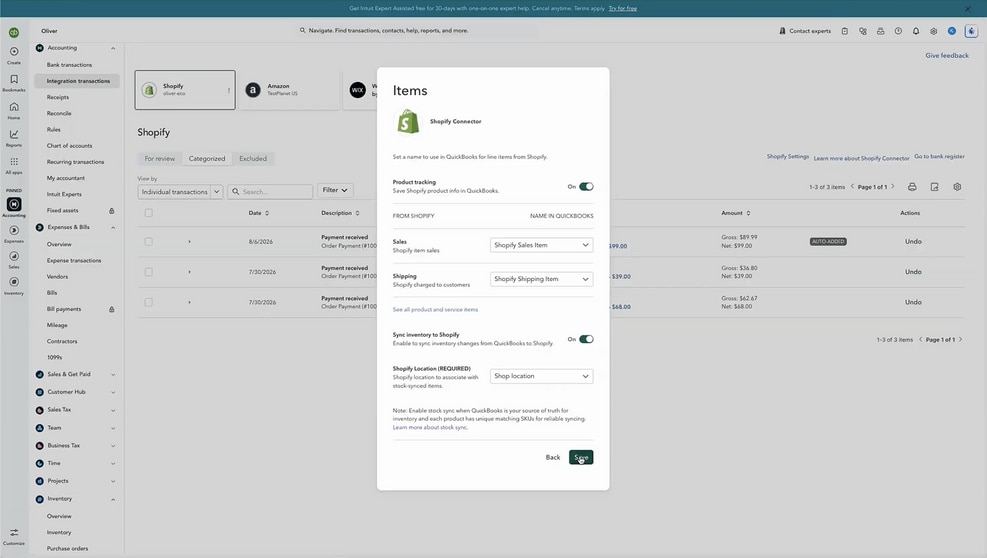The height and width of the screenshot is (558, 987).
Task: Go to Home in left rail
Action: coord(14,107)
